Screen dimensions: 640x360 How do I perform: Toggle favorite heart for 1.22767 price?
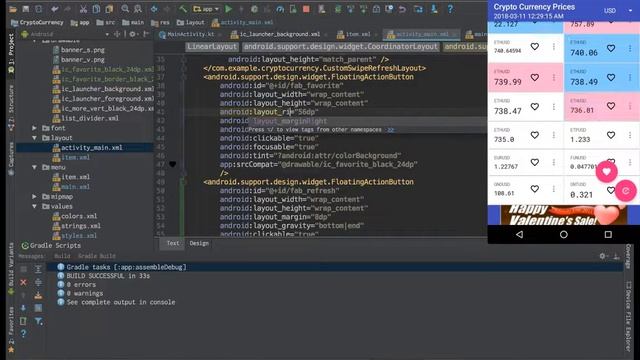pos(535,162)
